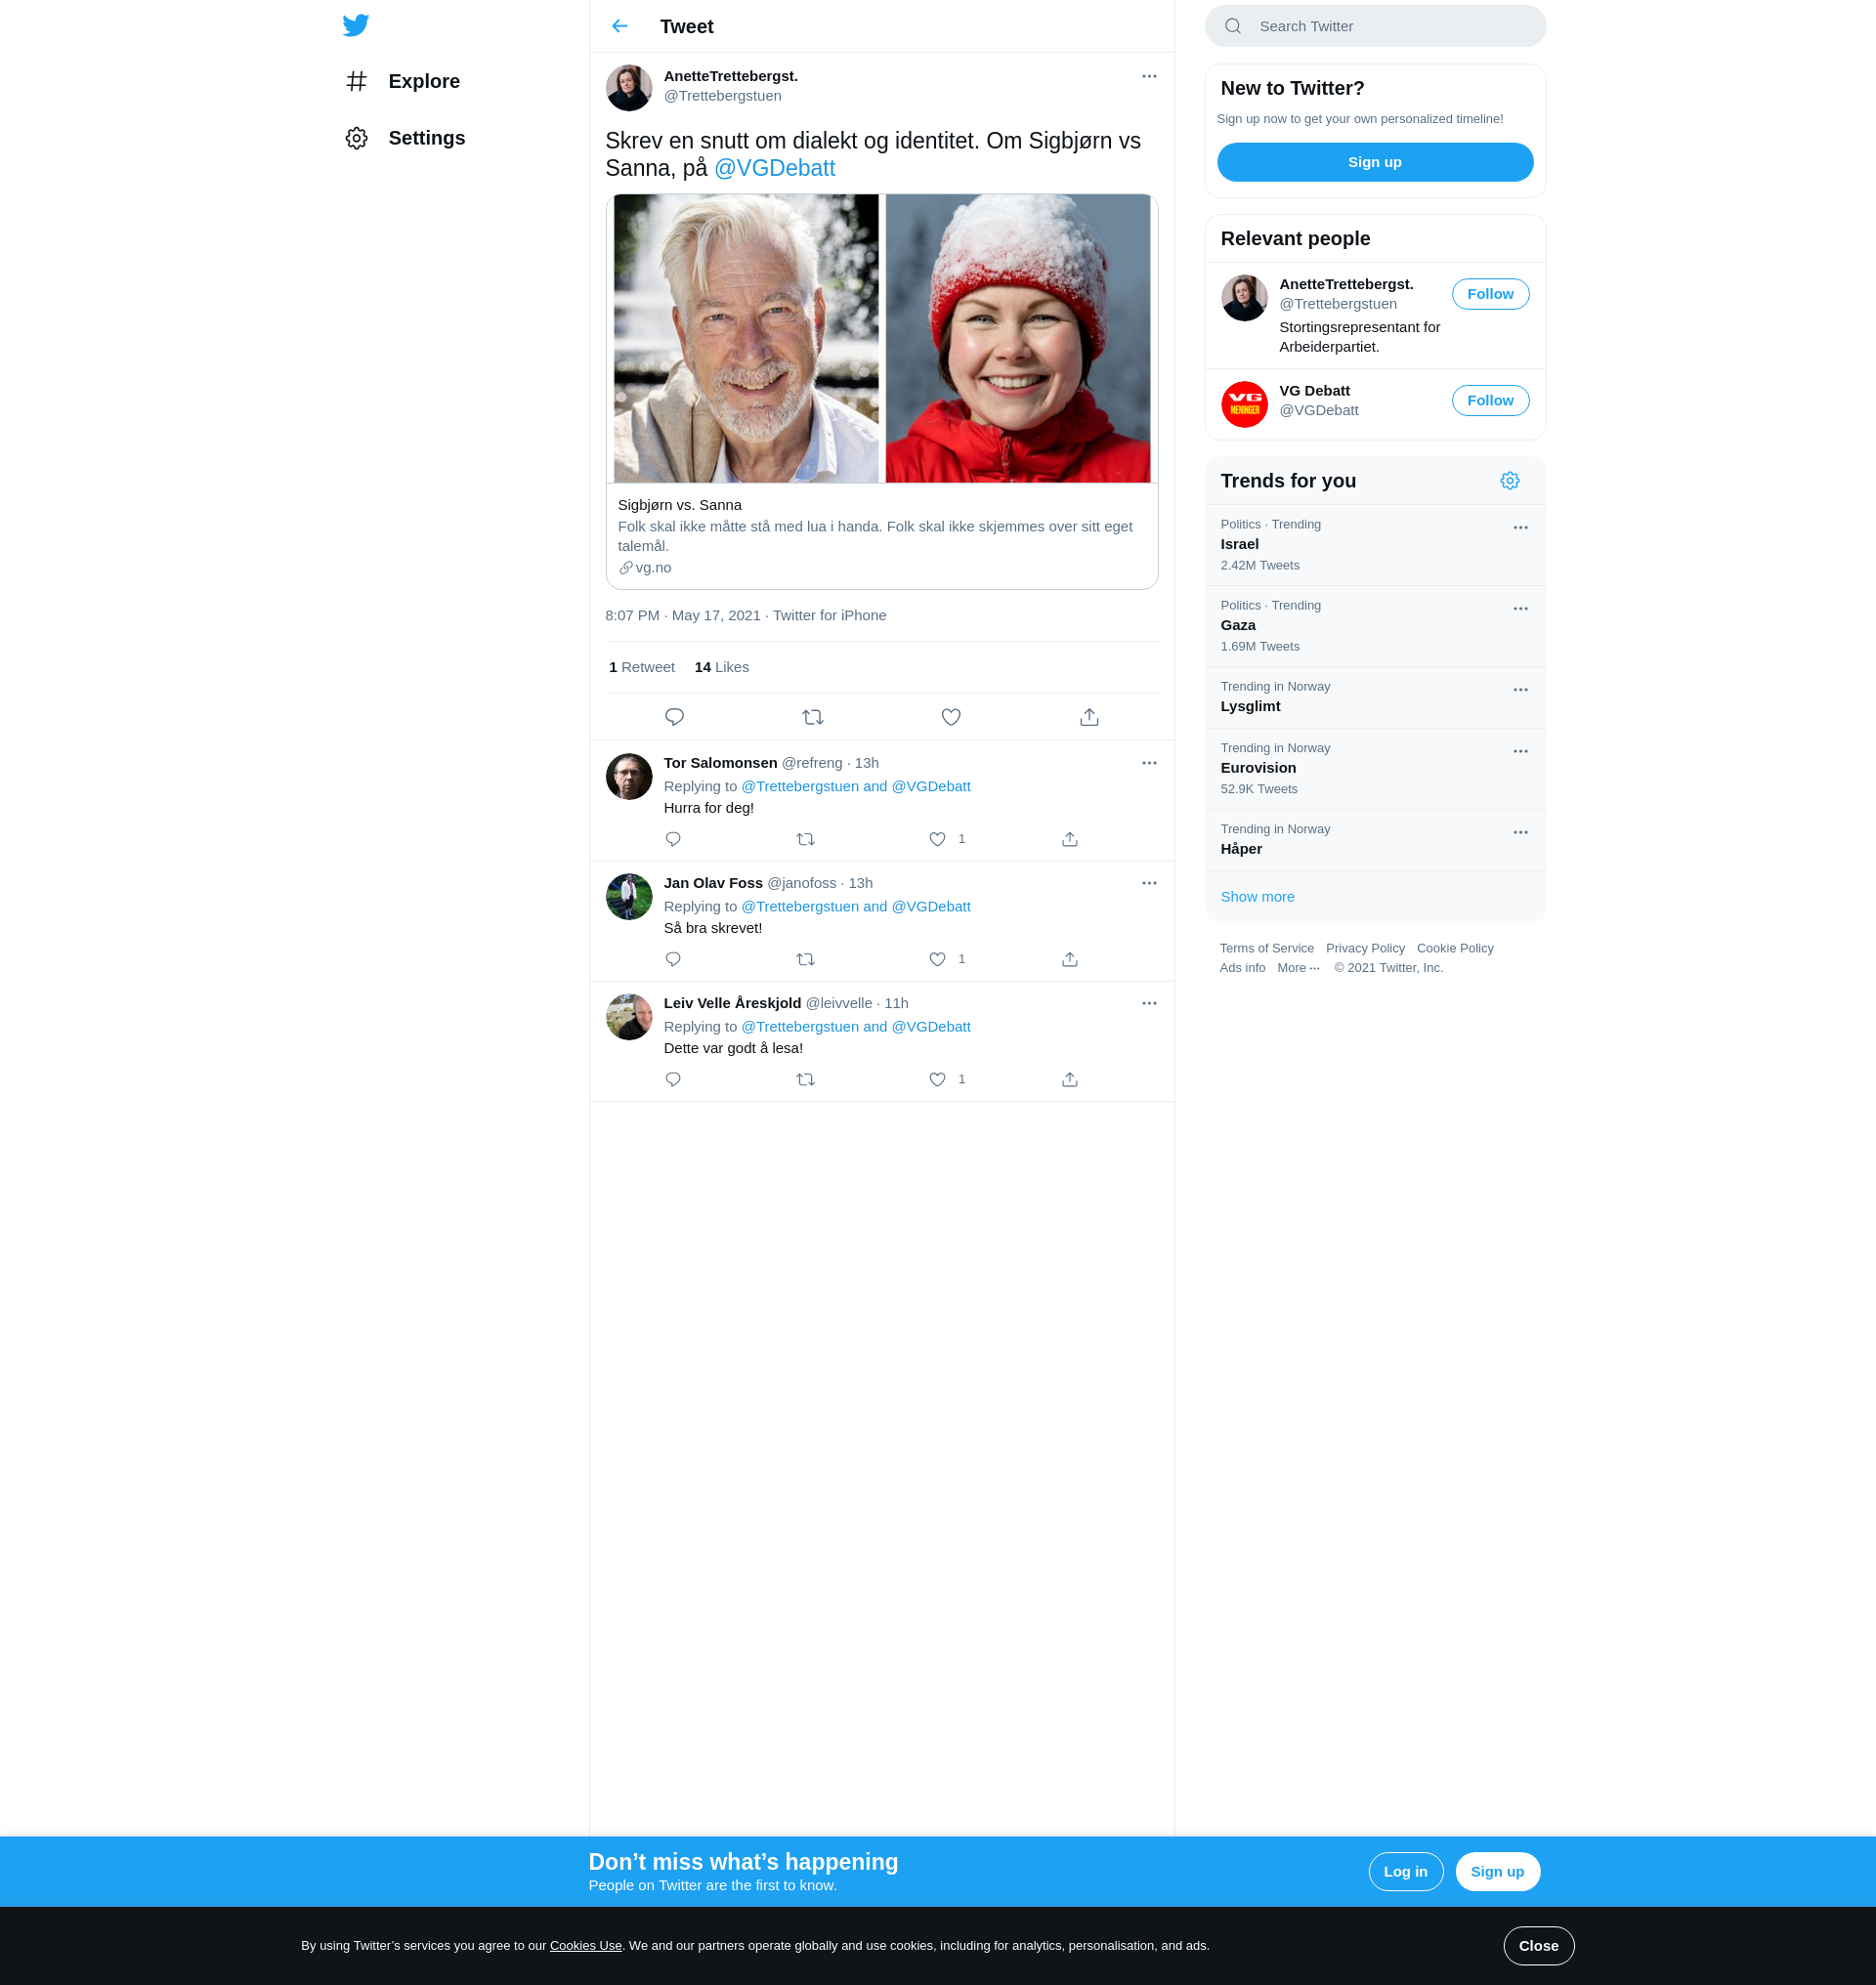Share the main tweet
Screen dimensions: 1876x1985
1089,717
